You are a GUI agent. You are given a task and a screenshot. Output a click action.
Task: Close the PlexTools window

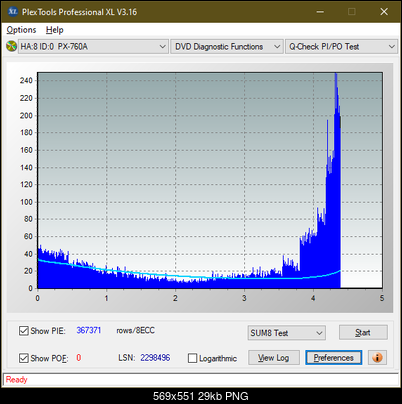384,12
